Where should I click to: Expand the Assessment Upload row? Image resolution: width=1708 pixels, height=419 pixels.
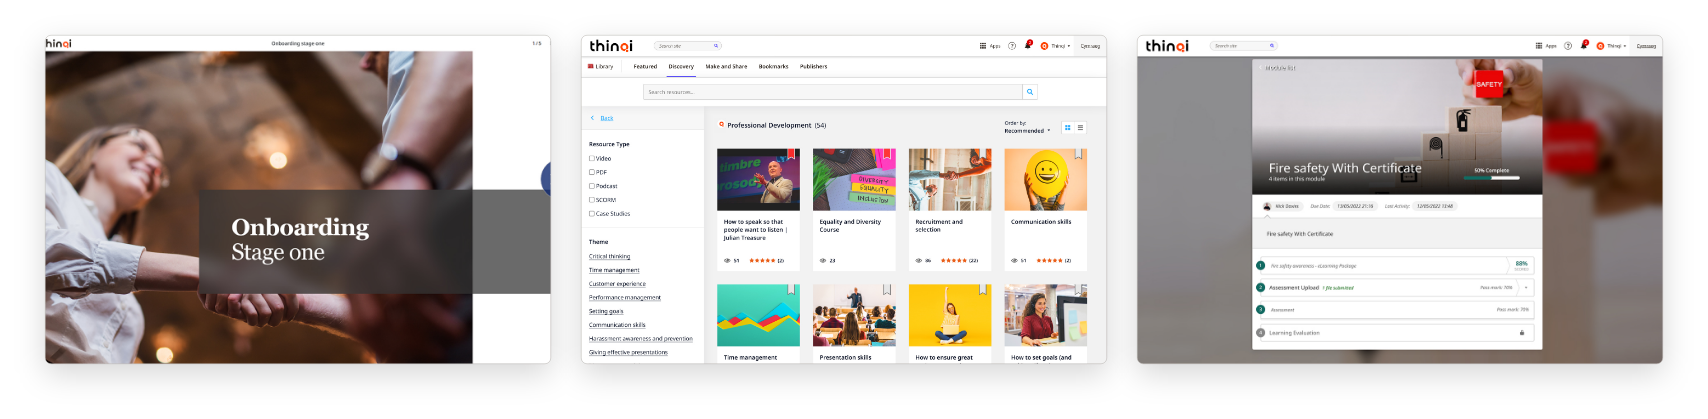1526,288
